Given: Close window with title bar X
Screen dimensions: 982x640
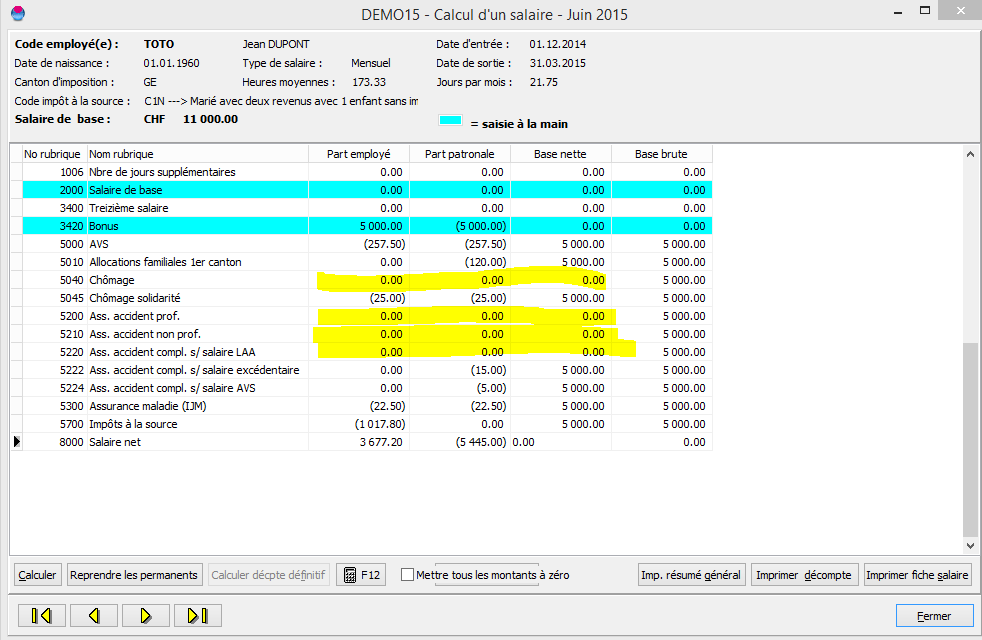Looking at the screenshot, I should click(961, 11).
